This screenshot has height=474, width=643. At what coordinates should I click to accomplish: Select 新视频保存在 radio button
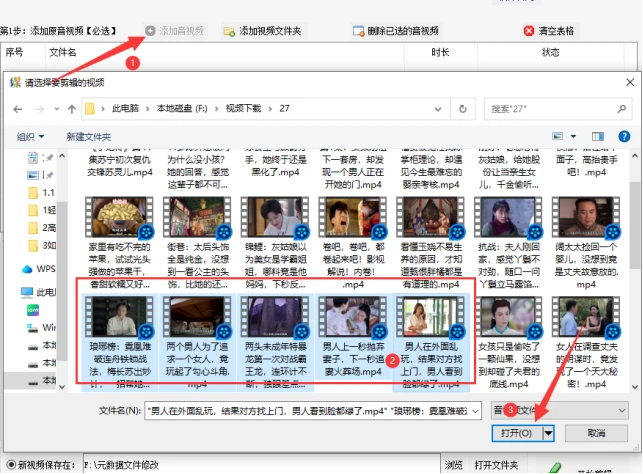coord(11,465)
